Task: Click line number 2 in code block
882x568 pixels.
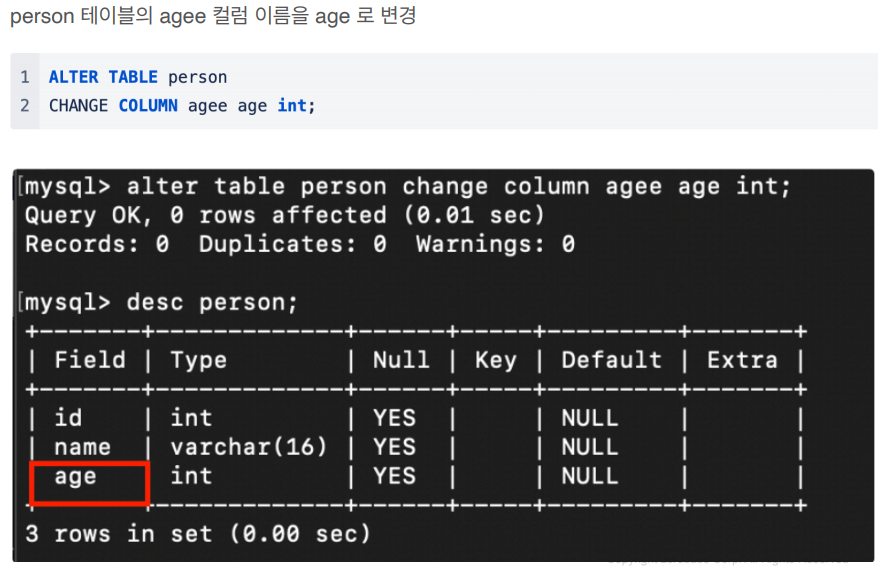Action: 25,106
